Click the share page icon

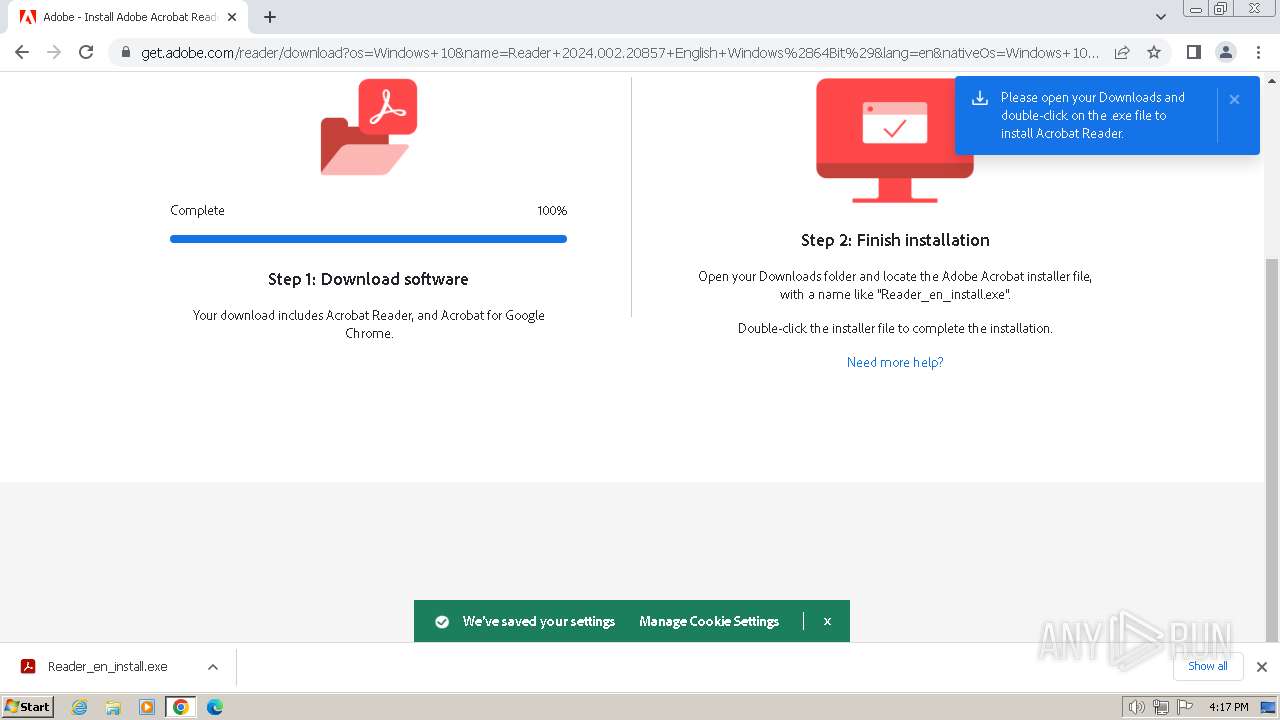[x=1122, y=52]
